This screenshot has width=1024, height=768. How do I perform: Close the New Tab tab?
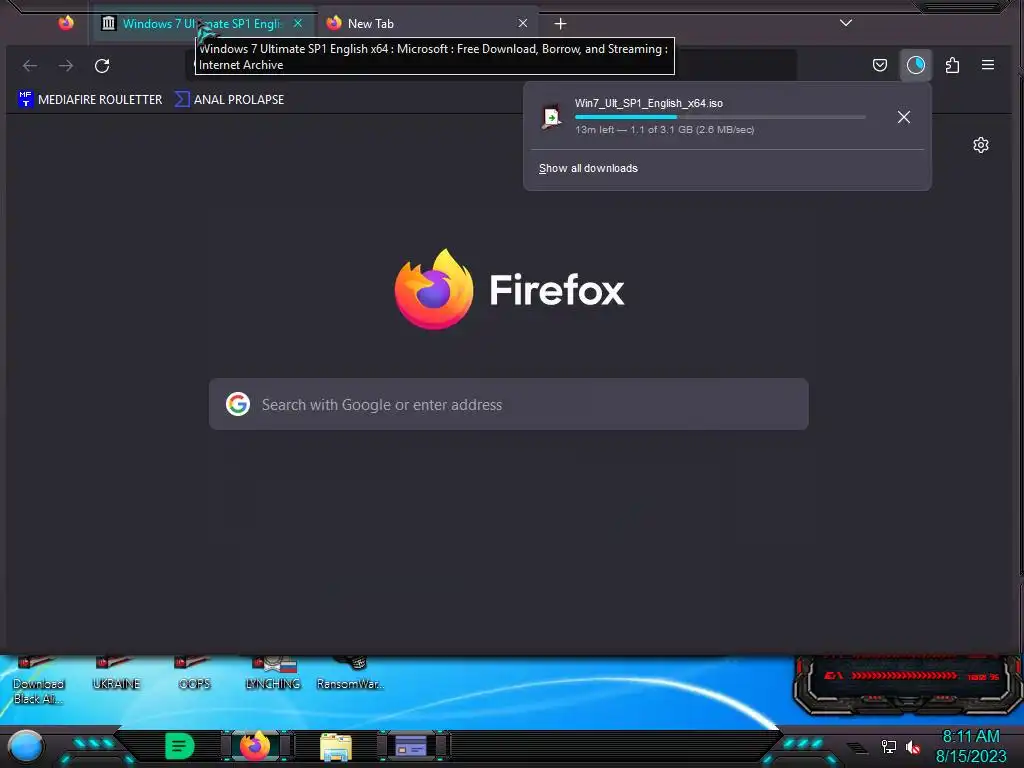(x=522, y=24)
